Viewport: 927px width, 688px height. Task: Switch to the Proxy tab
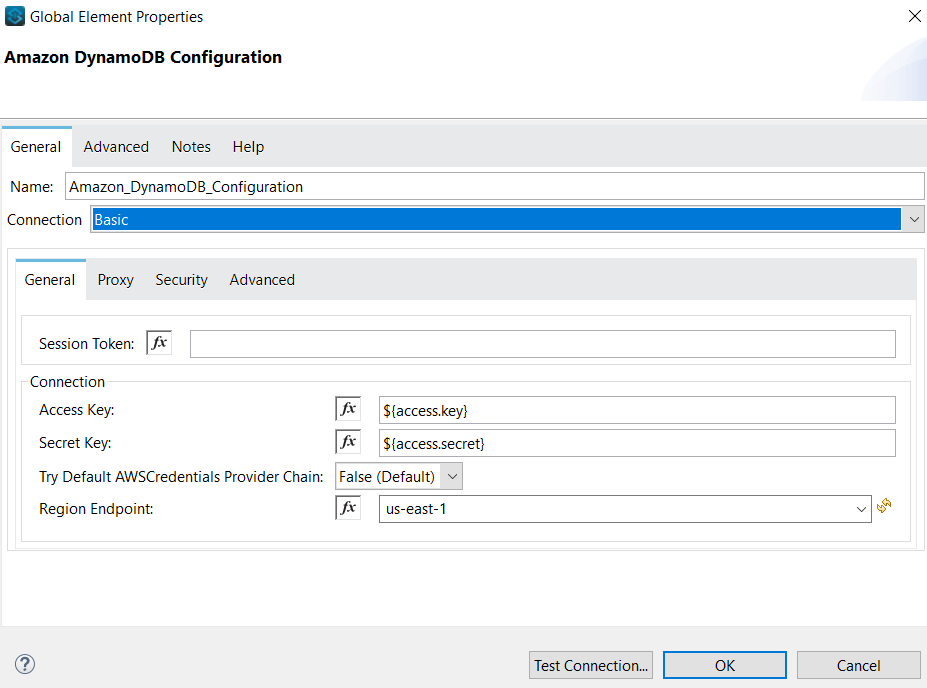point(114,279)
